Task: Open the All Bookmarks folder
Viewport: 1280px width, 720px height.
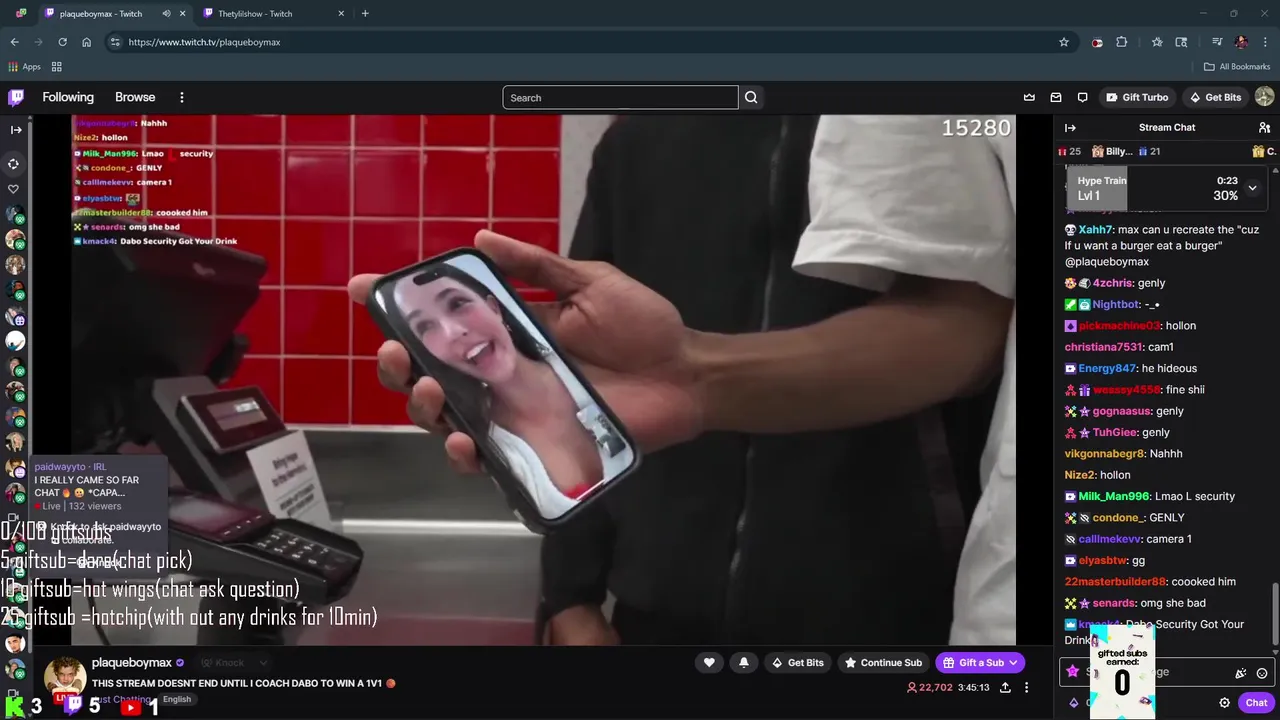Action: pos(1237,67)
